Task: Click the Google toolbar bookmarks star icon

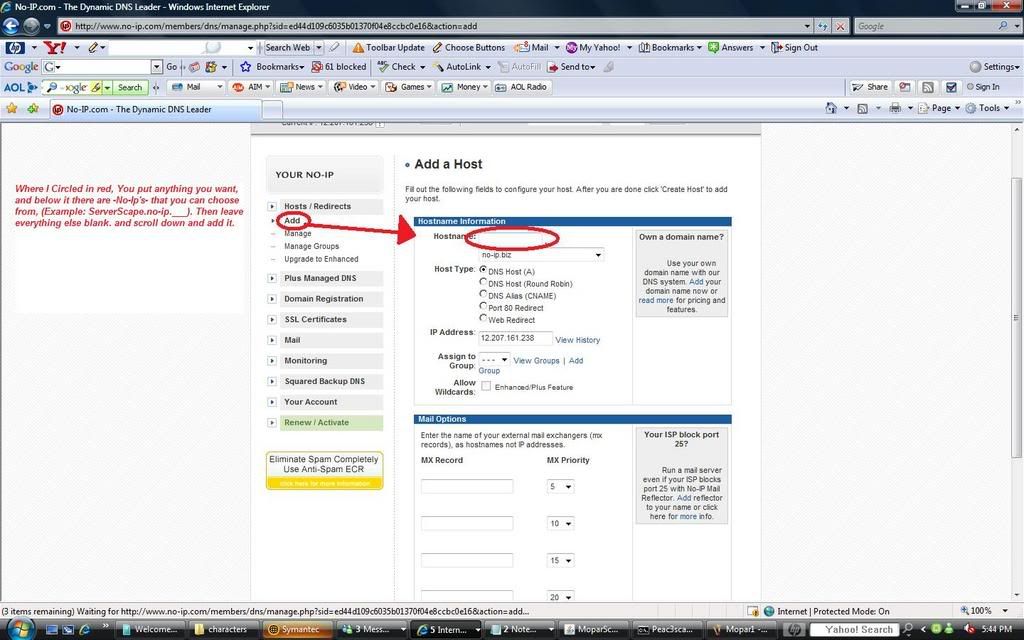Action: pos(246,67)
